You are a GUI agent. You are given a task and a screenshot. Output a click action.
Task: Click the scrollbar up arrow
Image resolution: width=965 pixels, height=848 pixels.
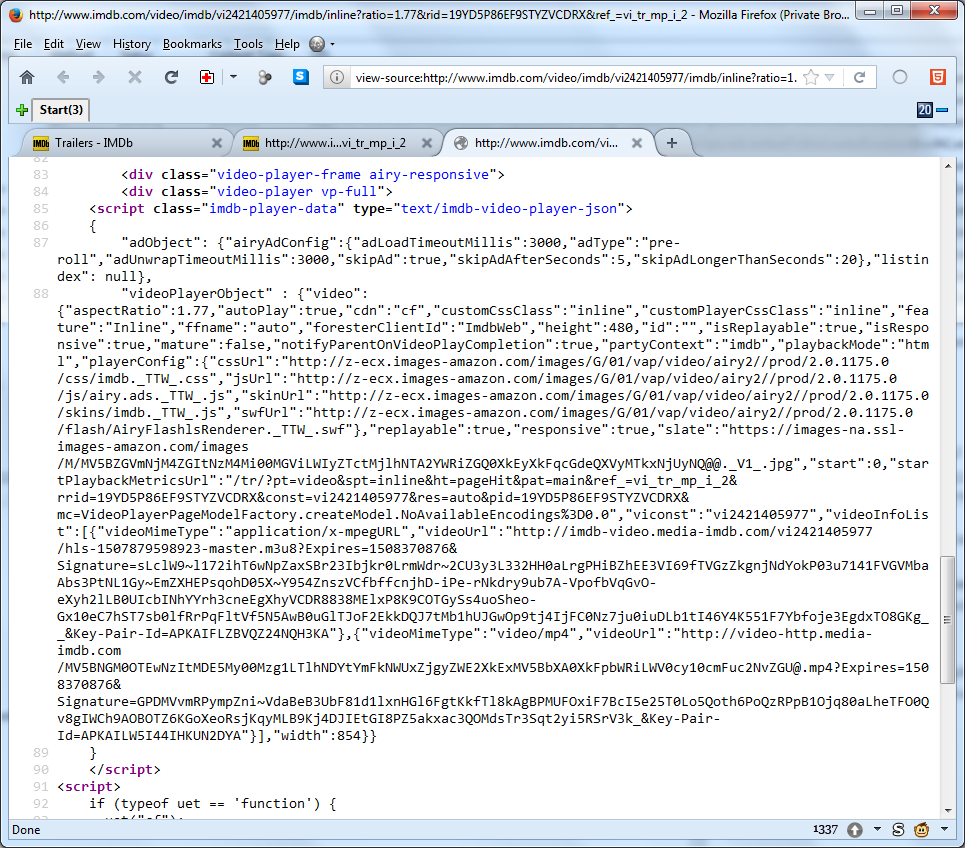947,166
